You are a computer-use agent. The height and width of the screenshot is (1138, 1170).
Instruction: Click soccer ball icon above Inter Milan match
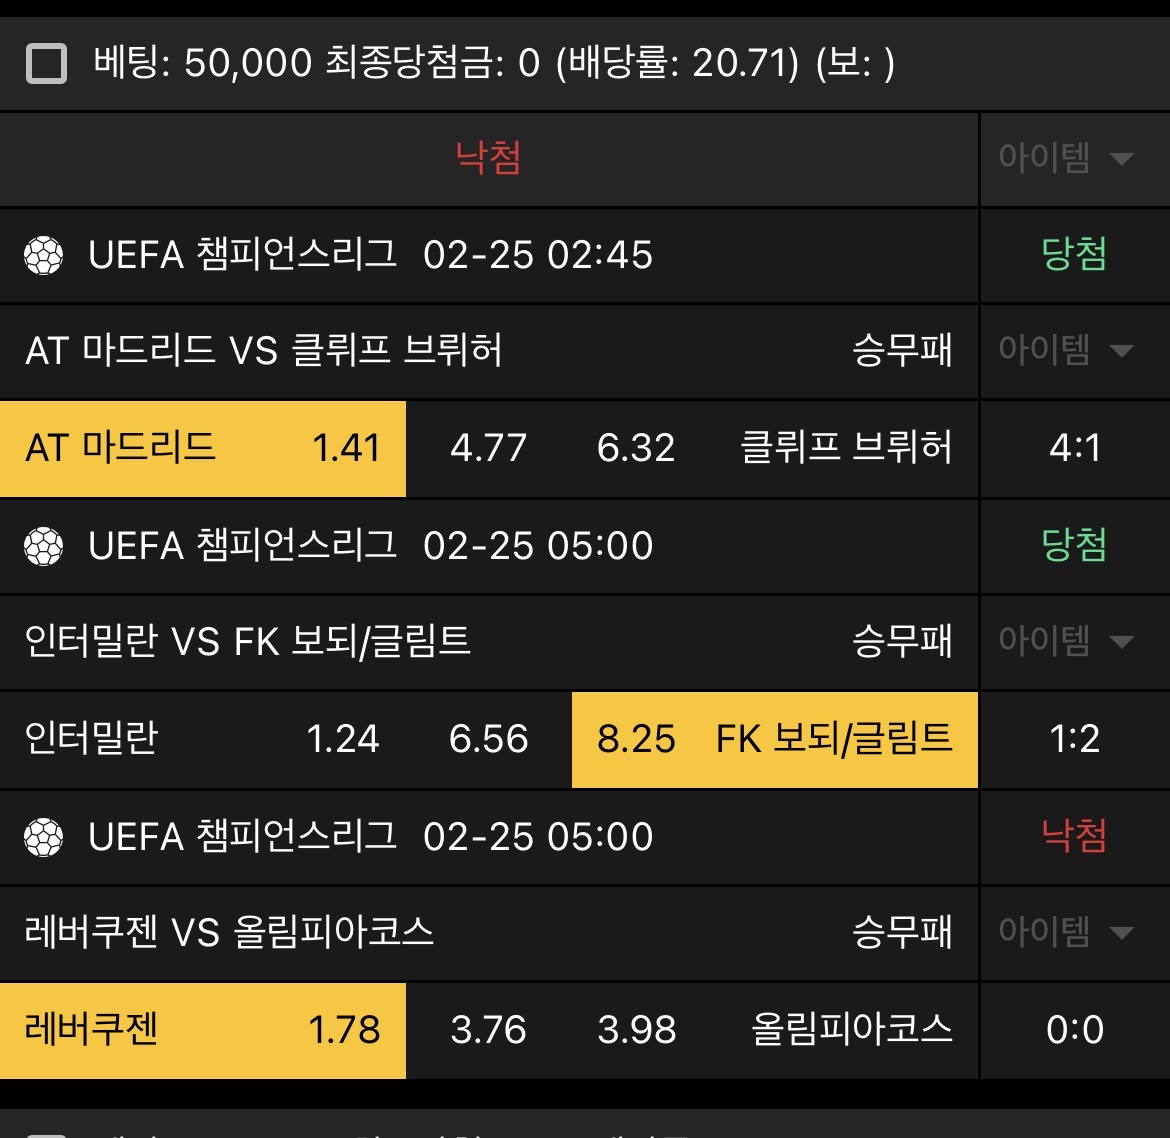pyautogui.click(x=44, y=547)
